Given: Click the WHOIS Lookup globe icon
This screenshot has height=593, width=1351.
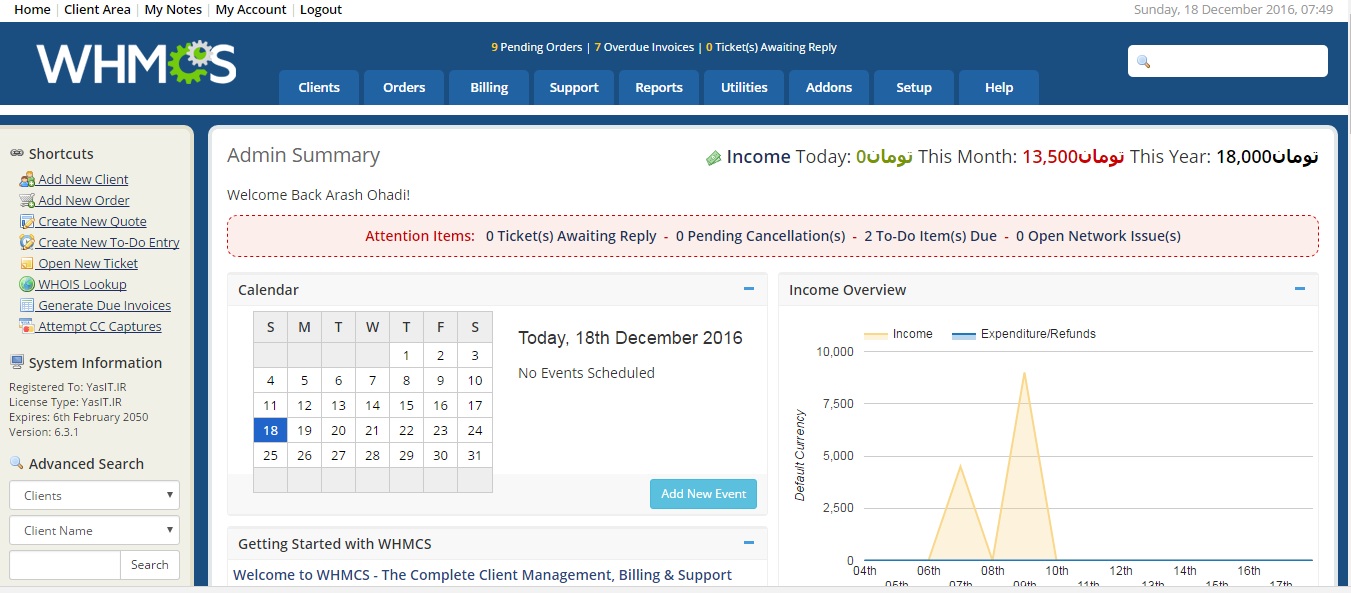Looking at the screenshot, I should [27, 285].
